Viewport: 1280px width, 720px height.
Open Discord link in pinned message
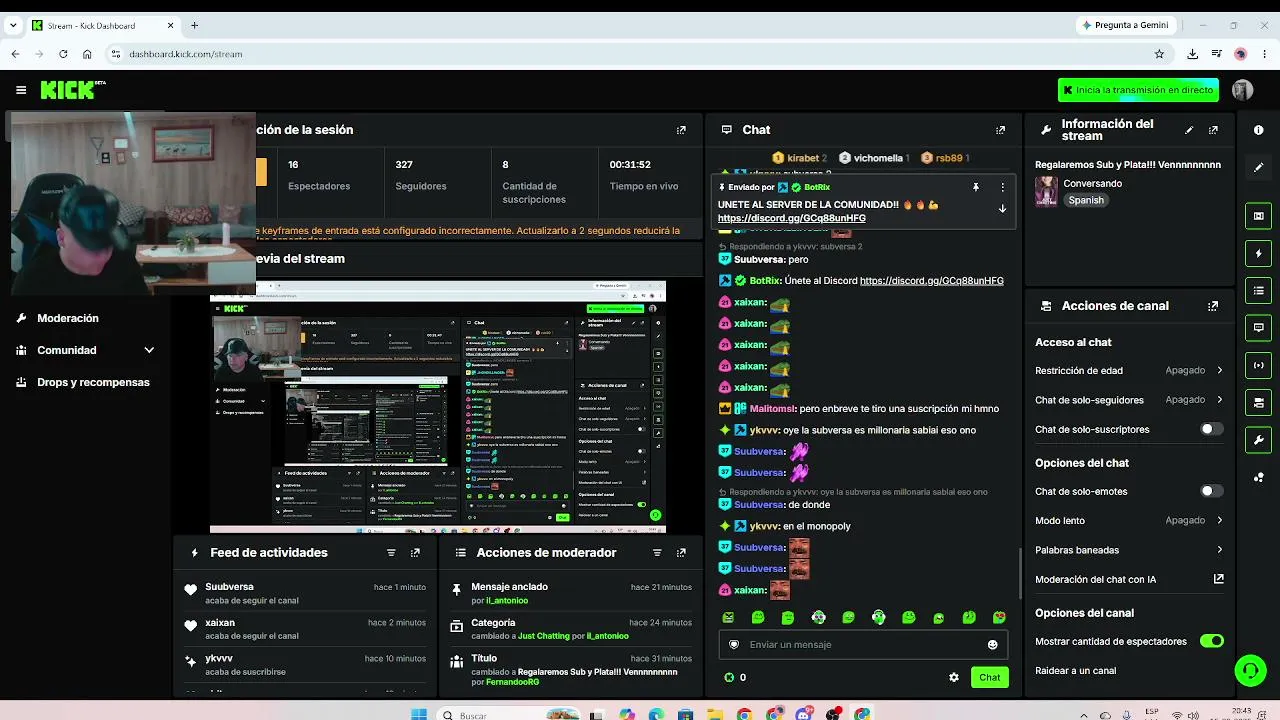(x=792, y=218)
